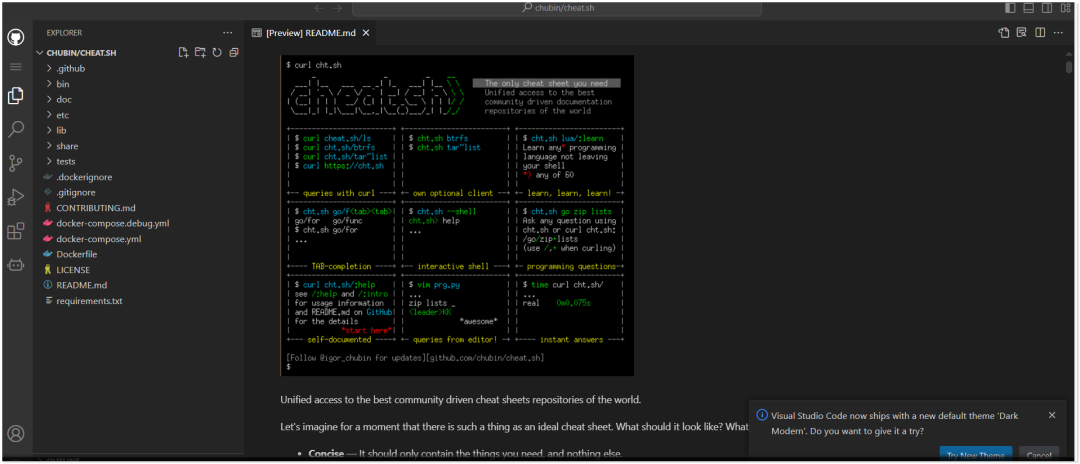Click New Folder icon in explorer header
The image size is (1080, 464).
[x=200, y=52]
